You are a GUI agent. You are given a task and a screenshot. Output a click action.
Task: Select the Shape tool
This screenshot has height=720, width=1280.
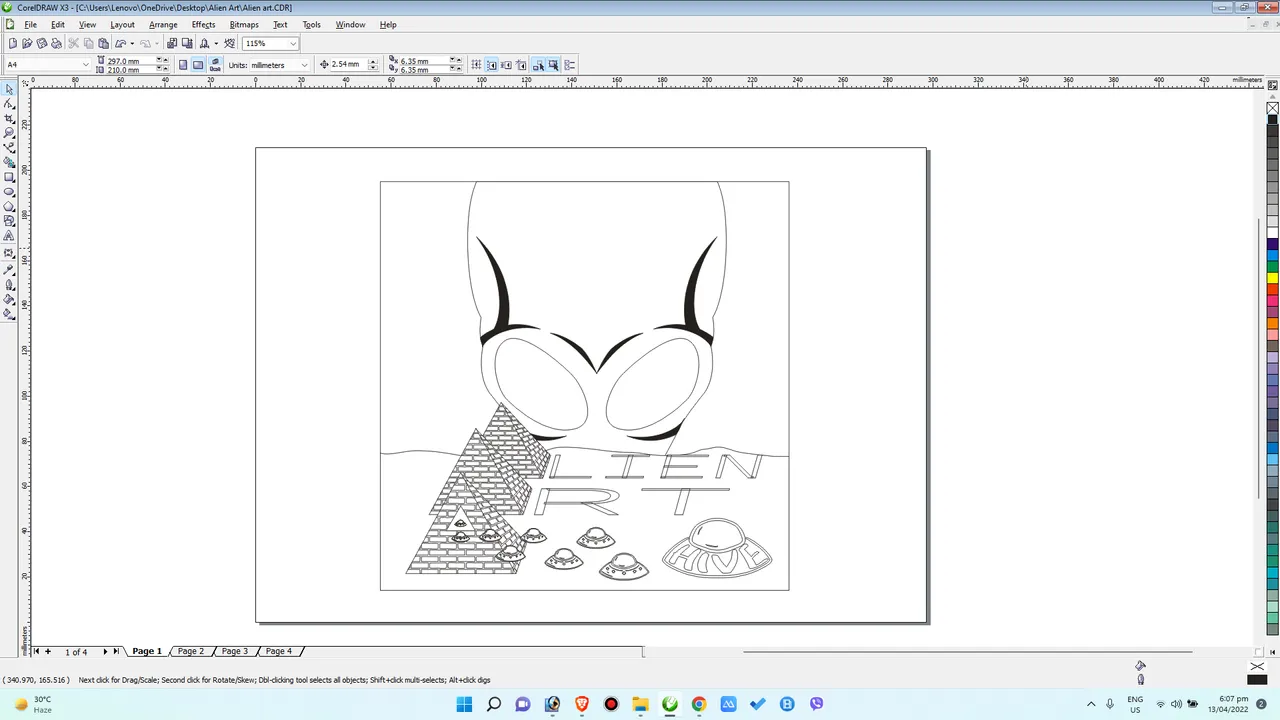pos(9,104)
